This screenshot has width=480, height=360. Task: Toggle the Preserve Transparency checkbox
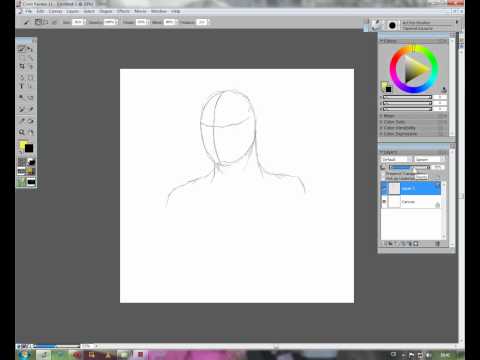tap(383, 174)
